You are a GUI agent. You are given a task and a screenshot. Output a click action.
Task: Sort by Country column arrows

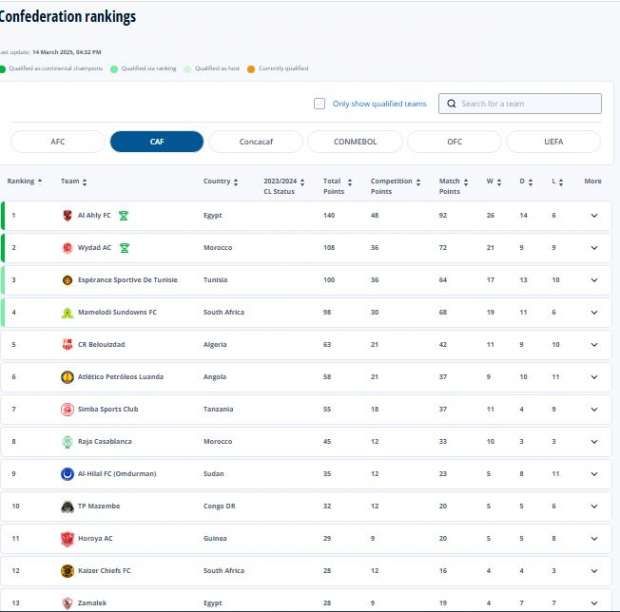point(236,182)
